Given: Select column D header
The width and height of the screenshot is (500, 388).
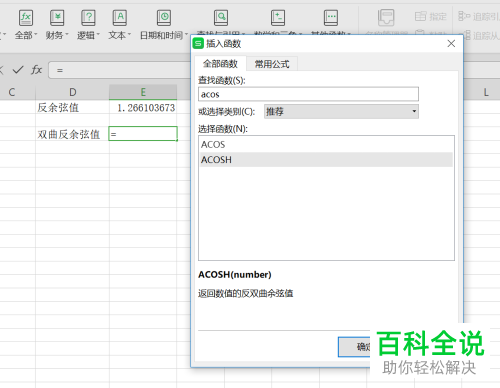Looking at the screenshot, I should tap(73, 92).
